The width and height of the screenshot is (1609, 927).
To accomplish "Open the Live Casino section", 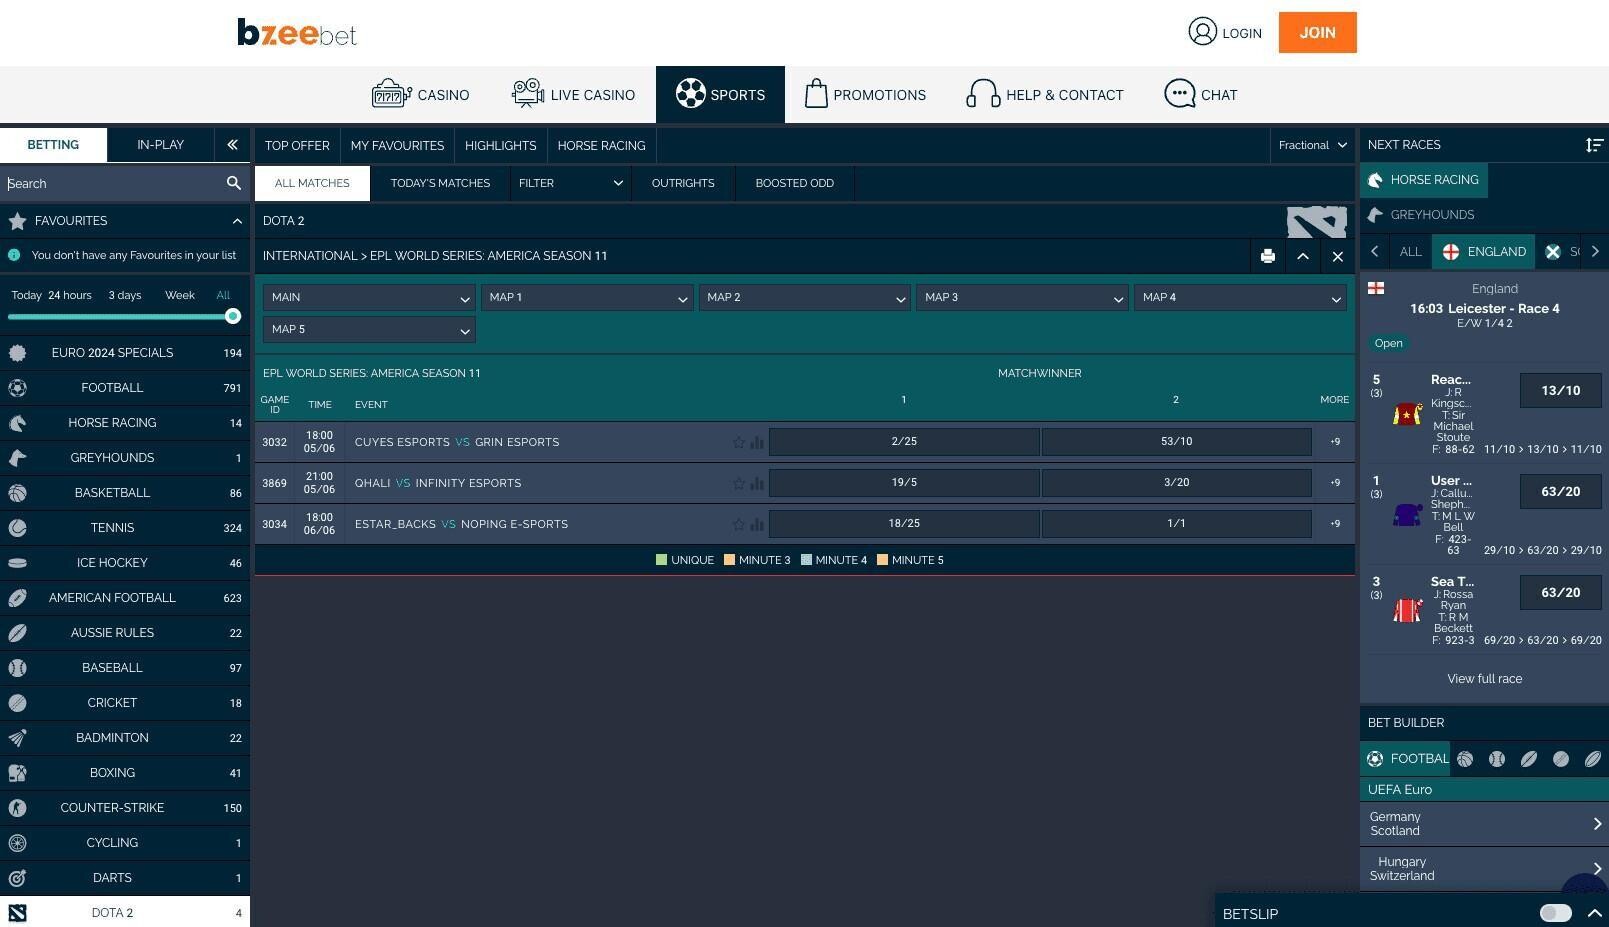I will pos(573,95).
